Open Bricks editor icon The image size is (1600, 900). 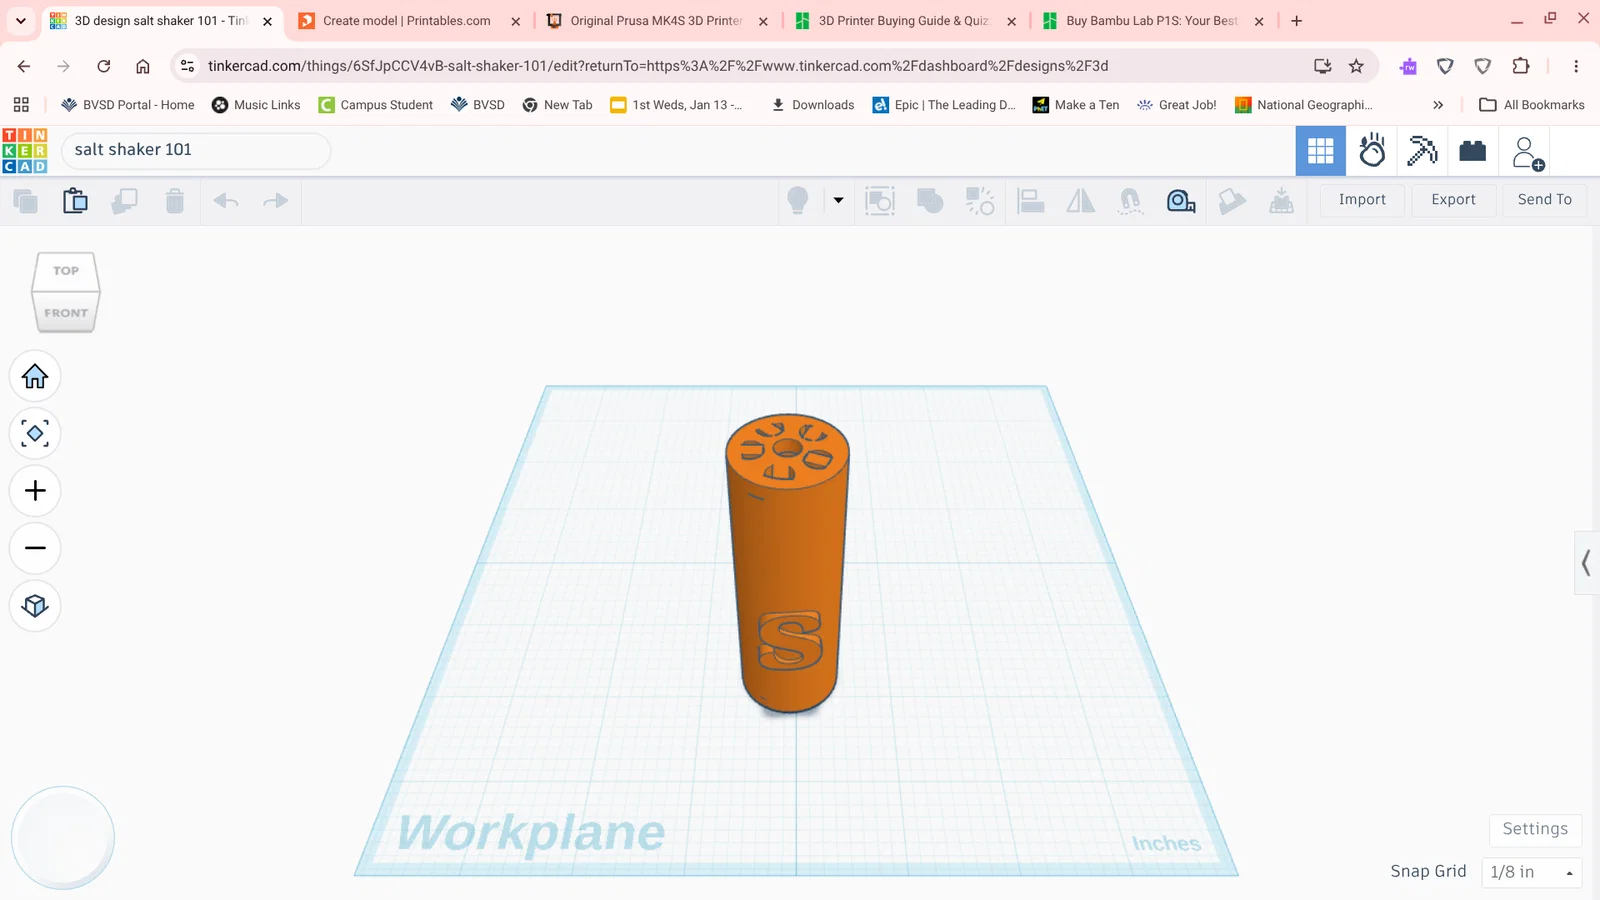(1473, 151)
